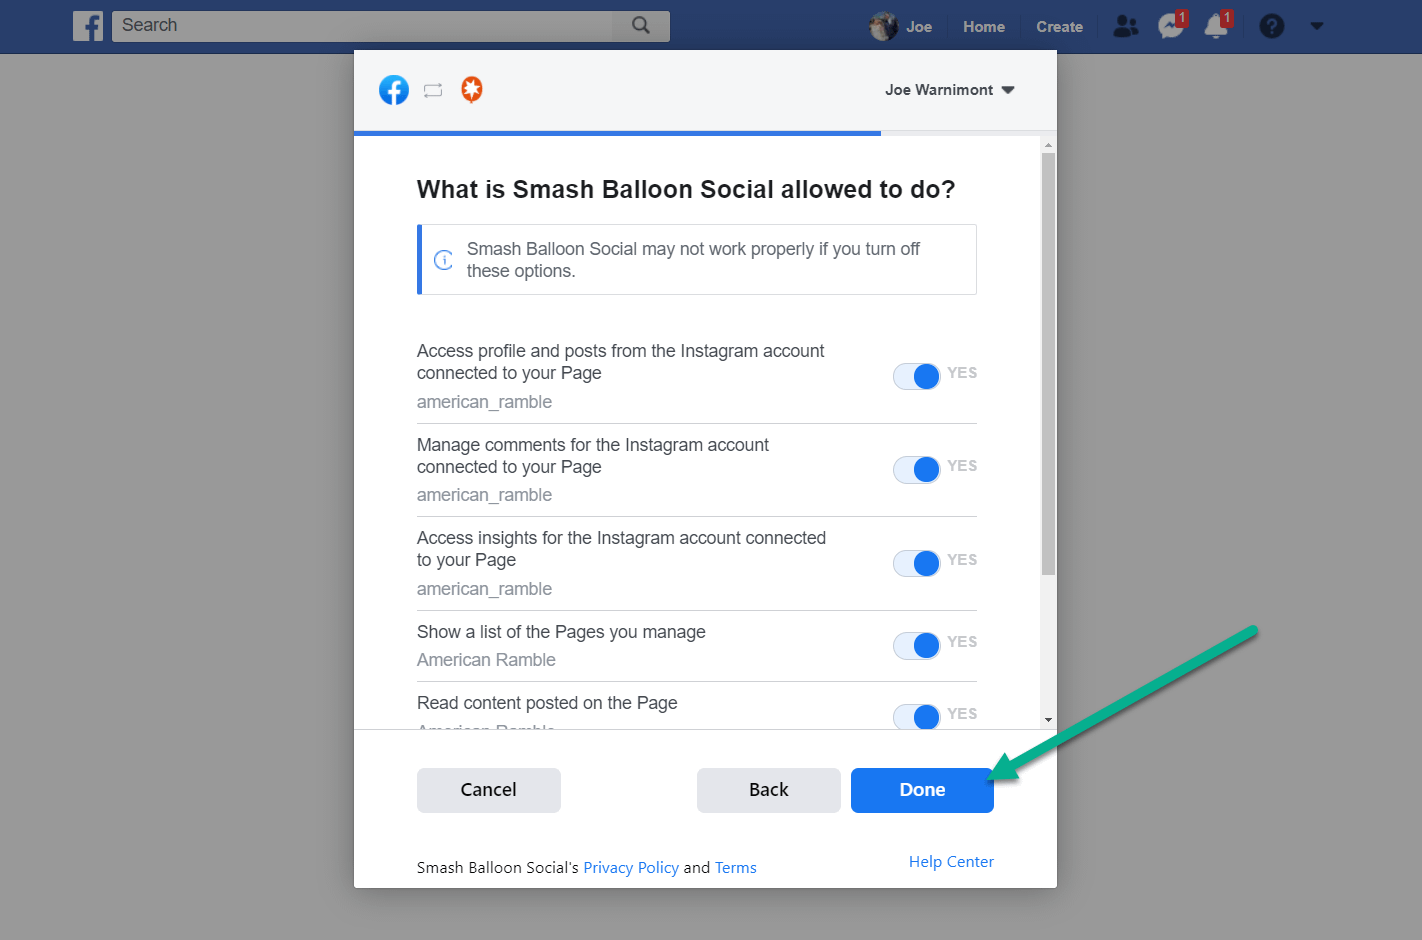Image resolution: width=1422 pixels, height=940 pixels.
Task: Click the search magnifying glass icon
Action: point(640,26)
